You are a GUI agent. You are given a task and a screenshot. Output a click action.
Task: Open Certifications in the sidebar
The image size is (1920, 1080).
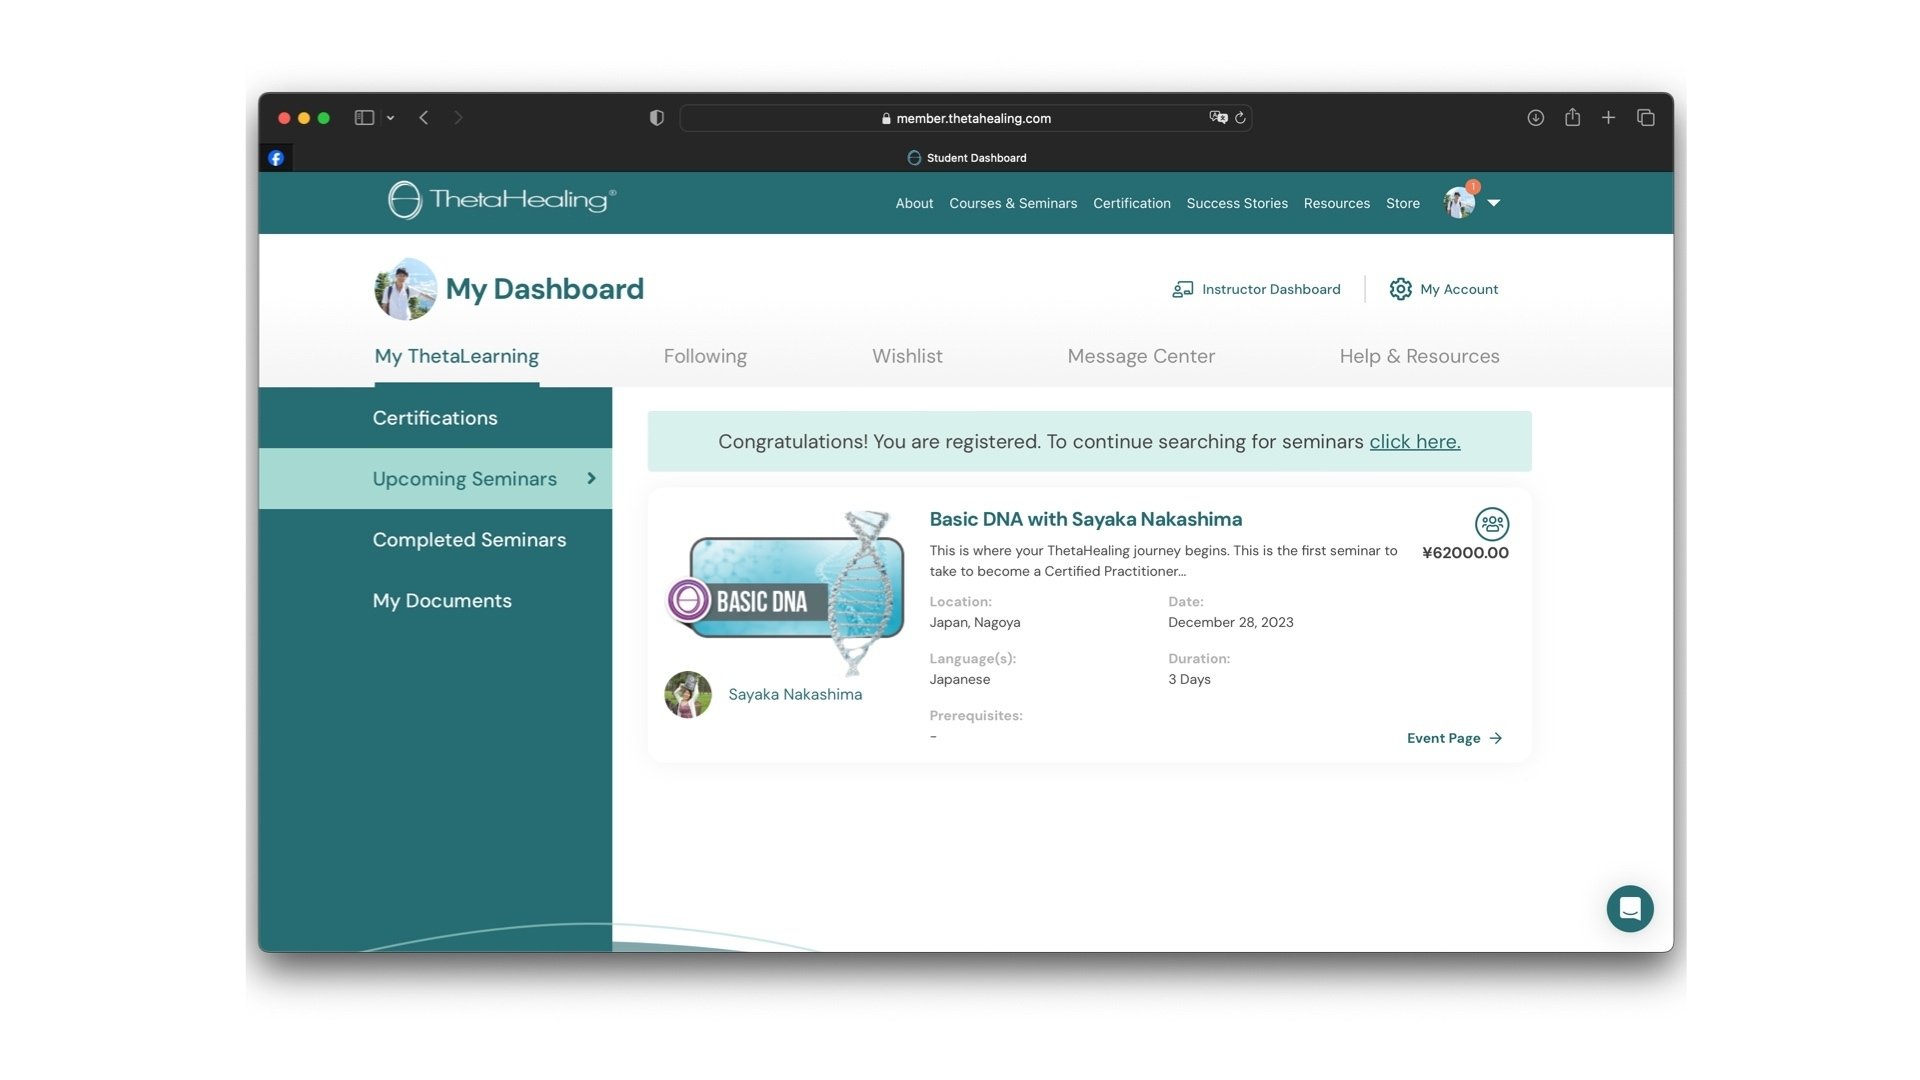click(435, 418)
